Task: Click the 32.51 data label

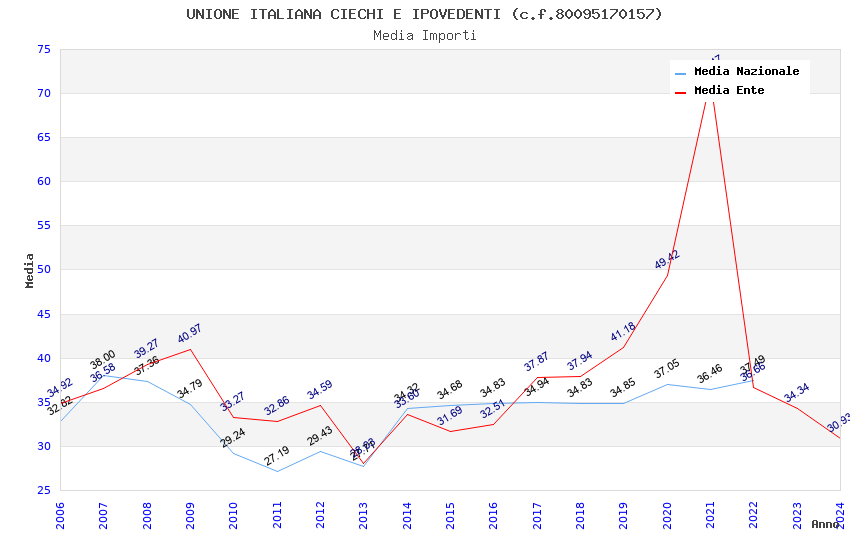Action: tap(493, 409)
